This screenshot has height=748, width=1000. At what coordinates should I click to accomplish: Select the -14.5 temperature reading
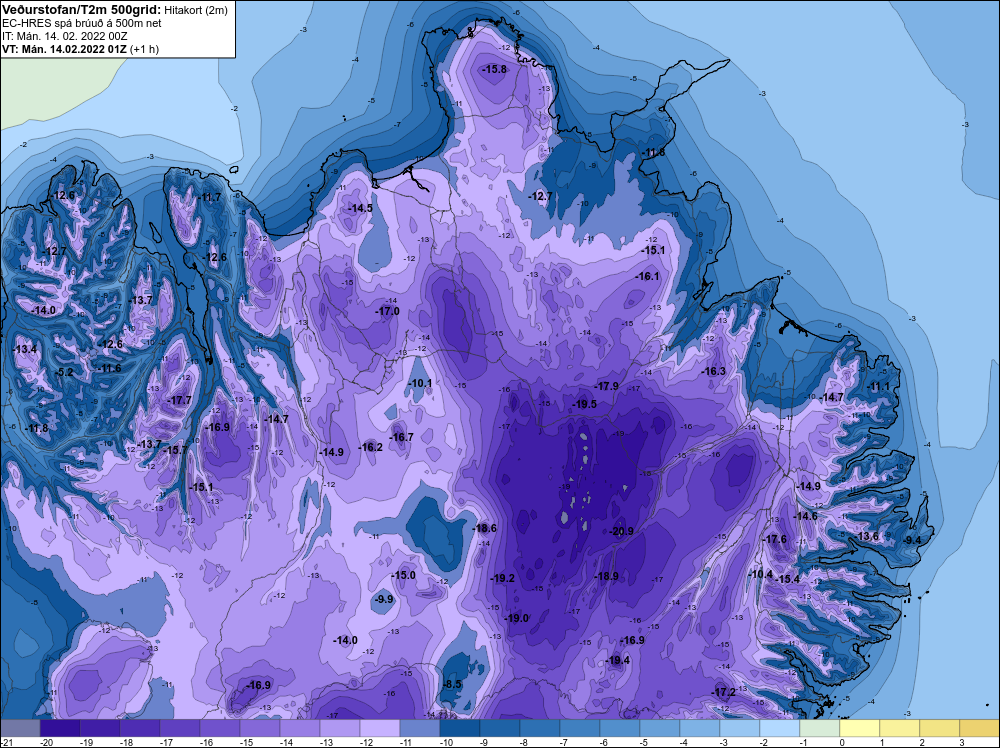pyautogui.click(x=360, y=208)
